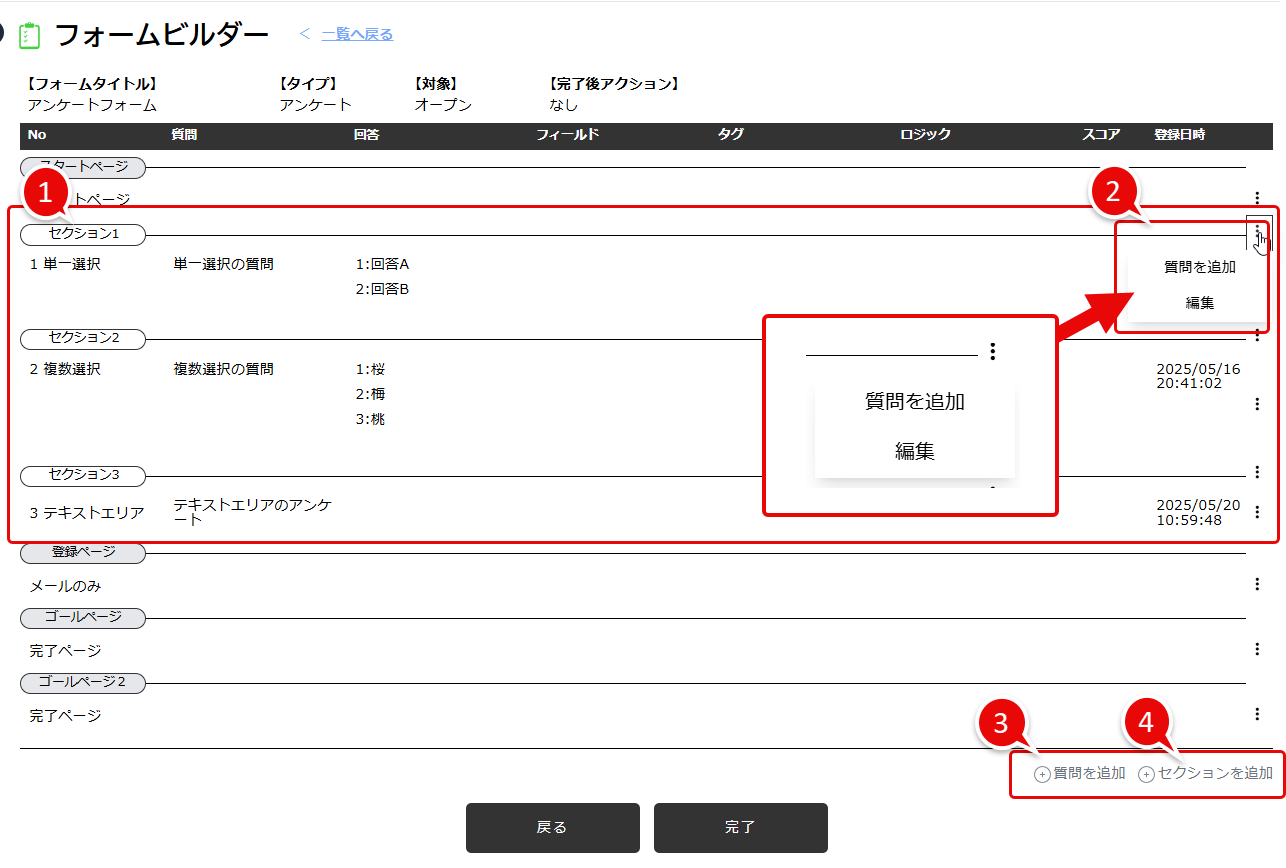This screenshot has width=1286, height=868.
Task: Open the three-dot menu for セクション3
Action: tap(1257, 471)
